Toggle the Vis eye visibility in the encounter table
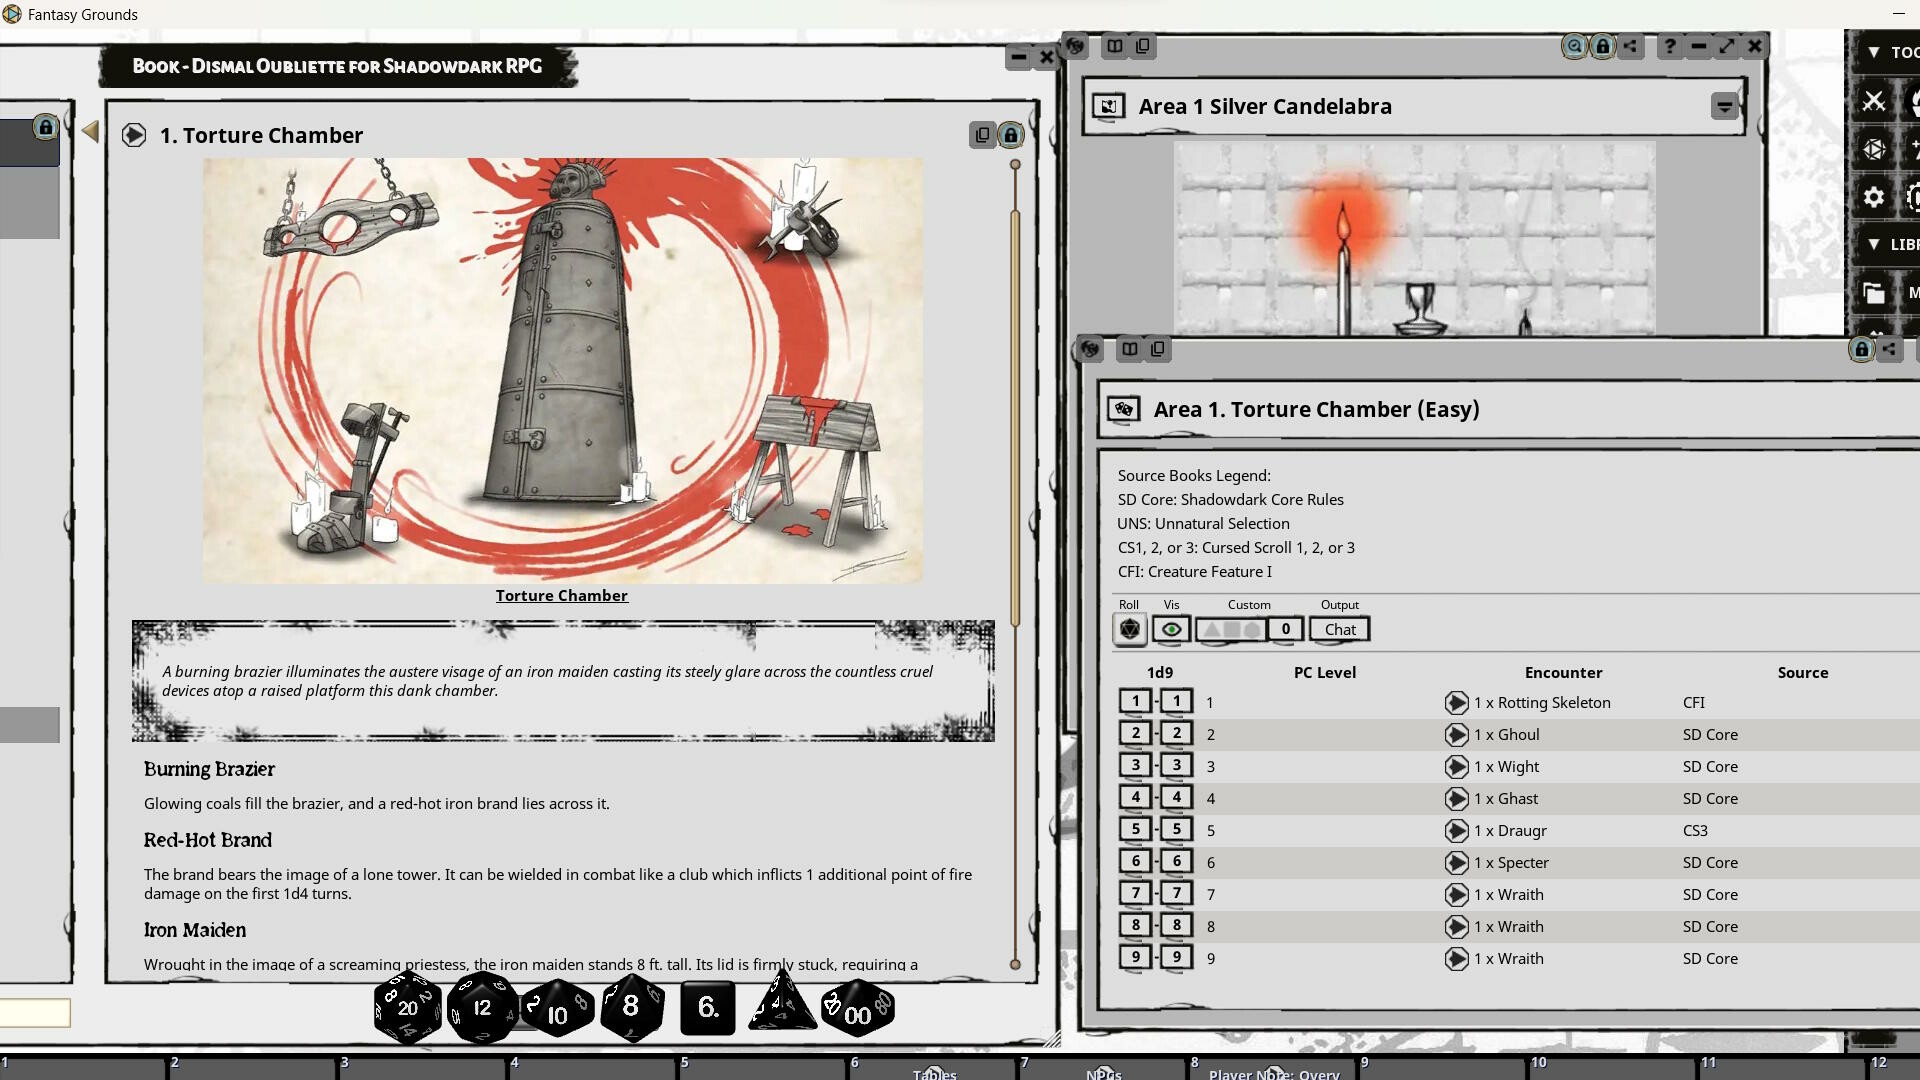Screen dimensions: 1920x1080 1171,629
